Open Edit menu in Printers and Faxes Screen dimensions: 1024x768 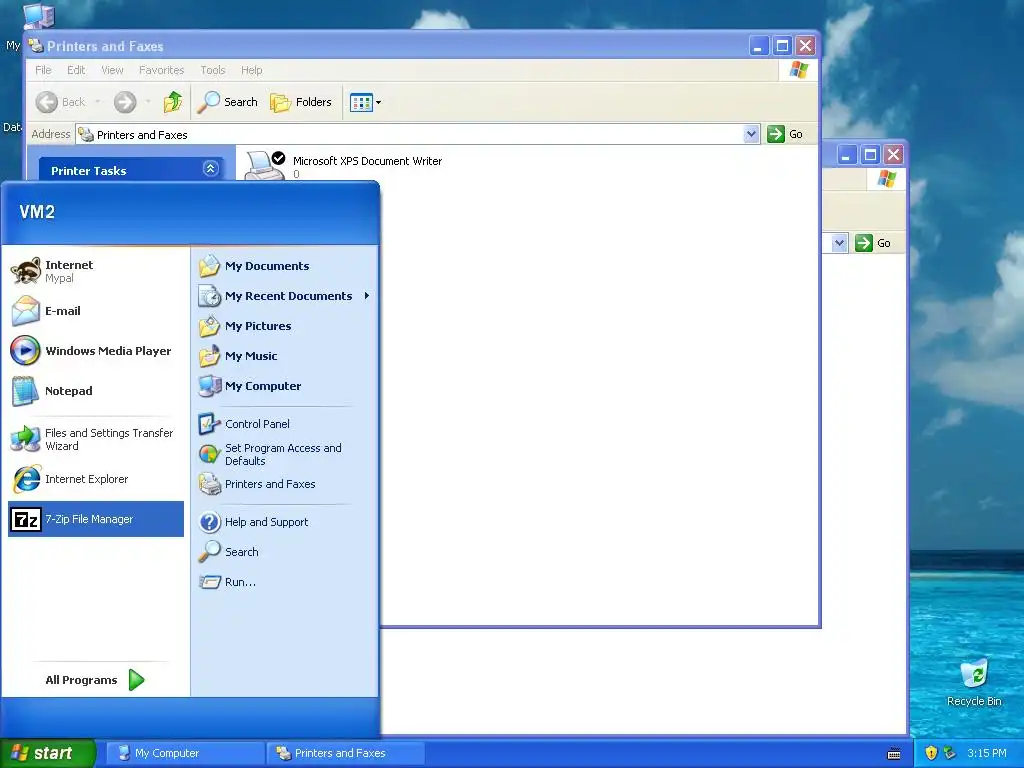(76, 70)
